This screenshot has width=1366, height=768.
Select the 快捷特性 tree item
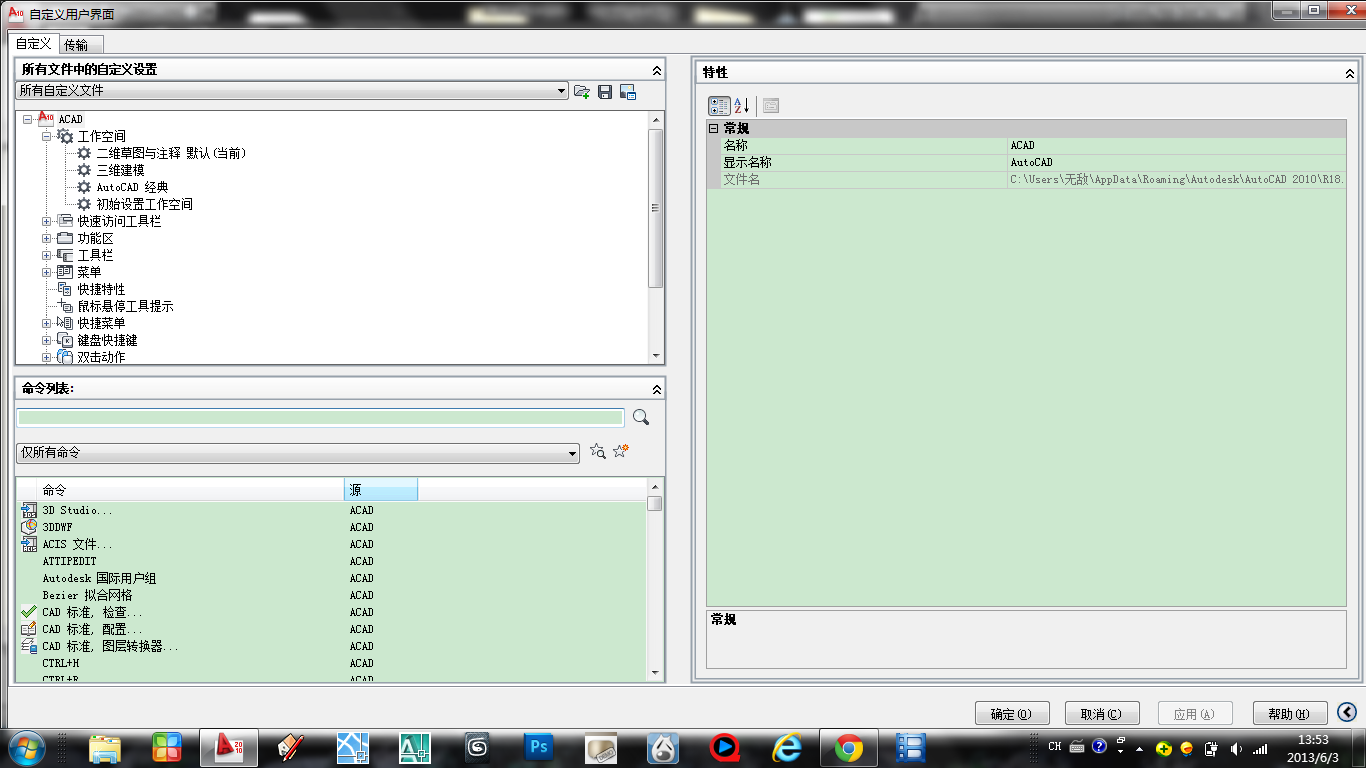pos(101,289)
